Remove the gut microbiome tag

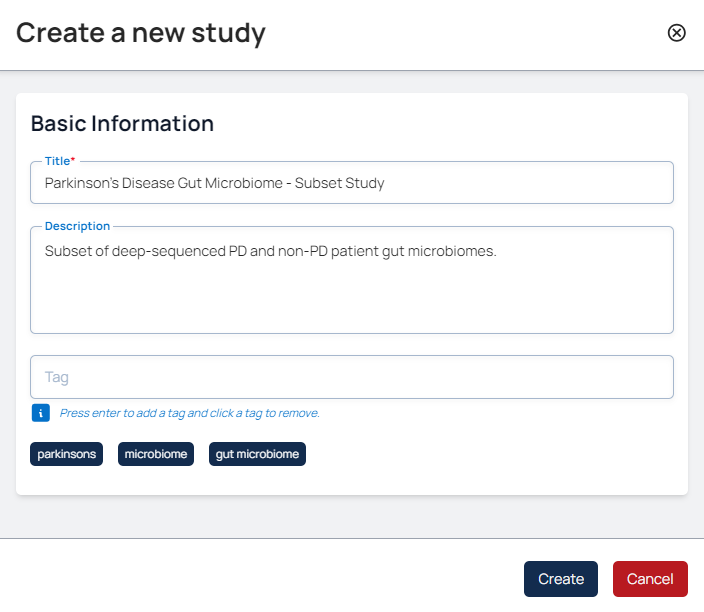[x=257, y=454]
